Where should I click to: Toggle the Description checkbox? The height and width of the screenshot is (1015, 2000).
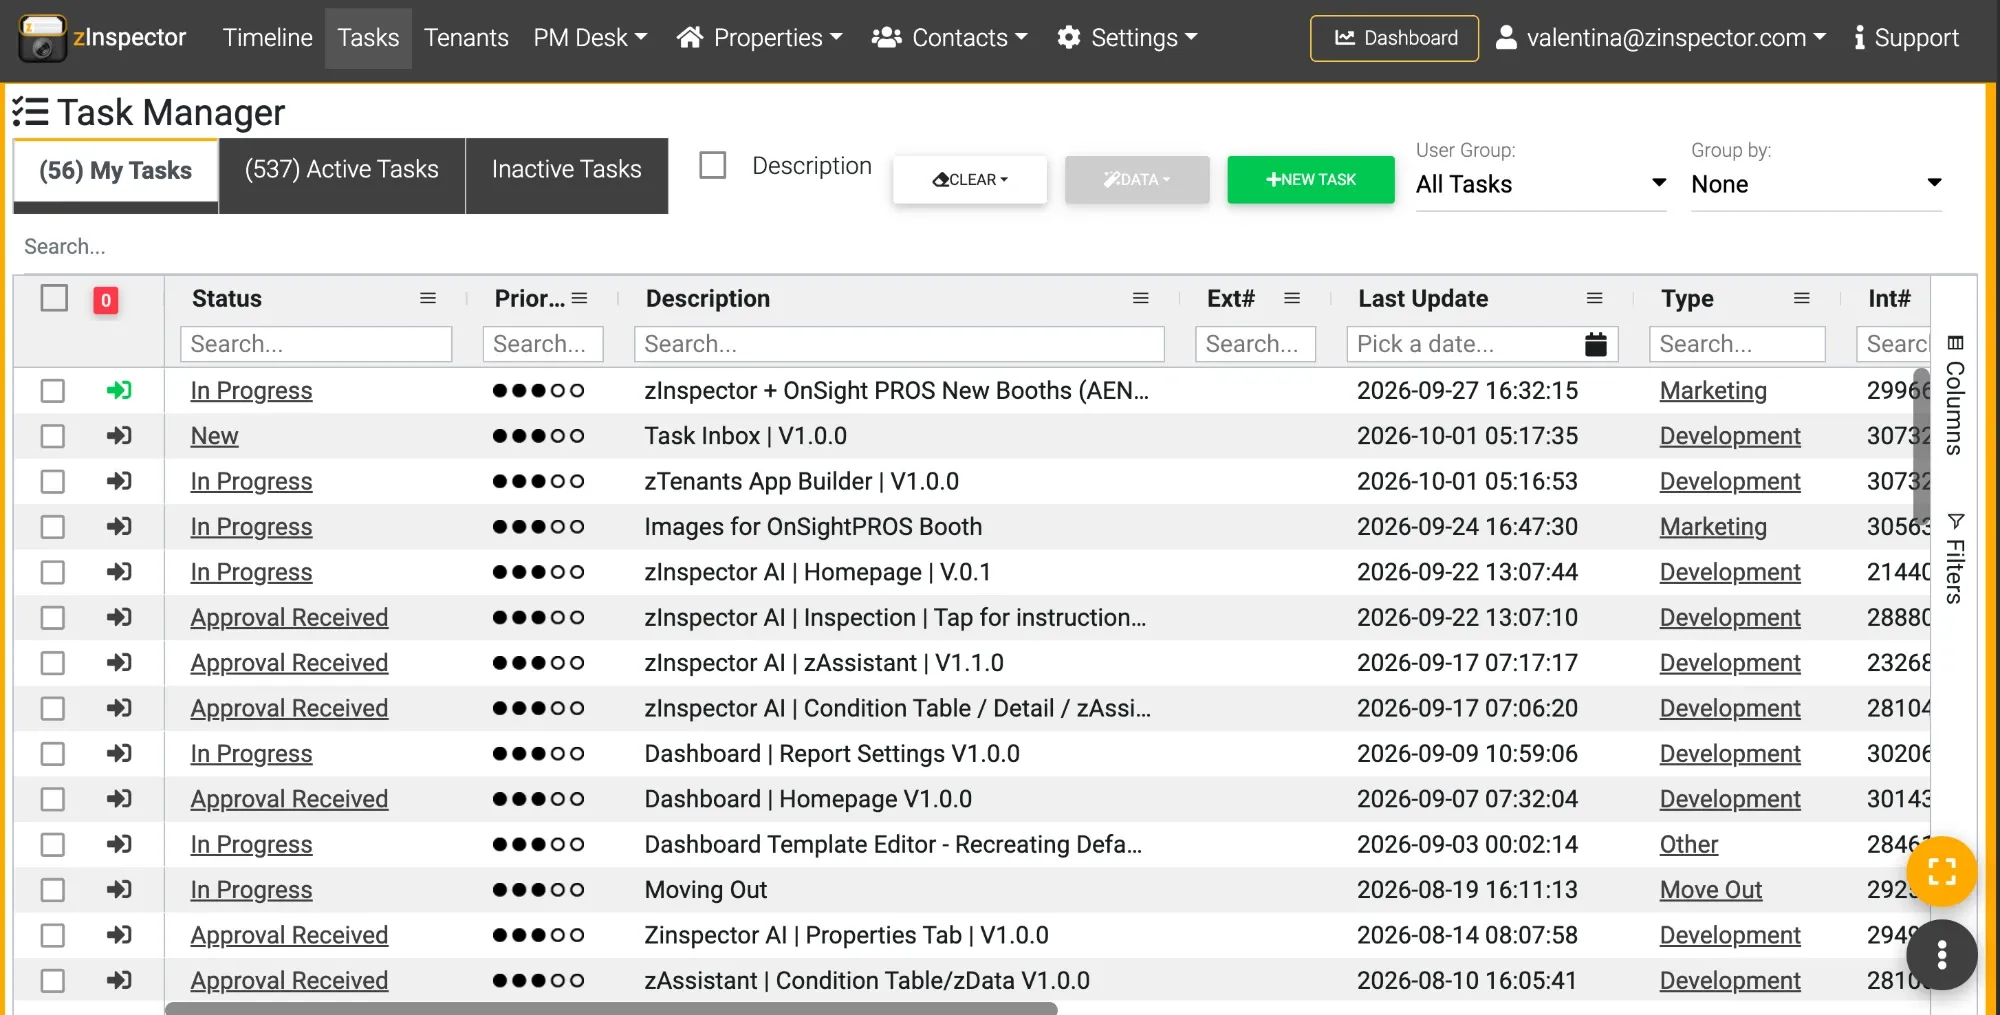713,165
